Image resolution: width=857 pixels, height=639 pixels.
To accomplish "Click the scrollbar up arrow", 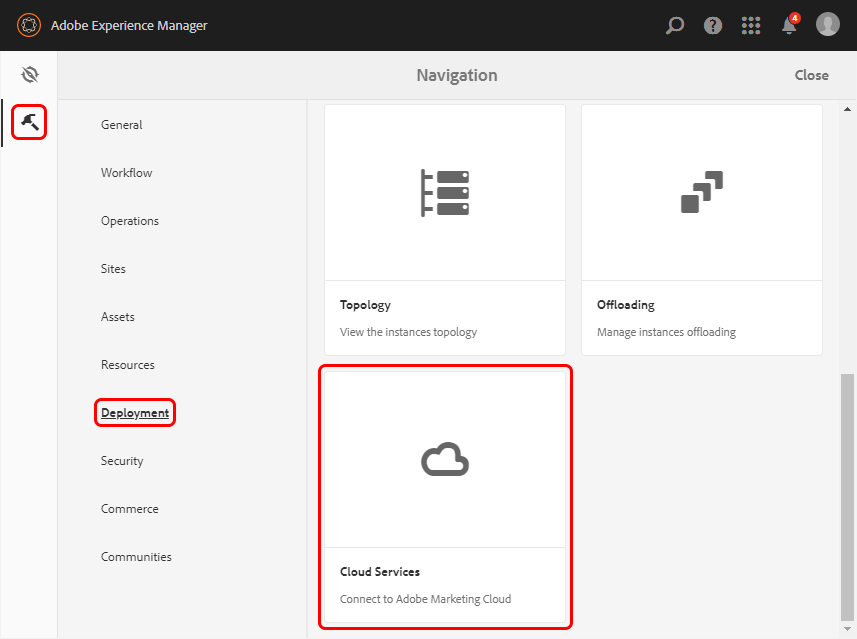I will pos(847,109).
